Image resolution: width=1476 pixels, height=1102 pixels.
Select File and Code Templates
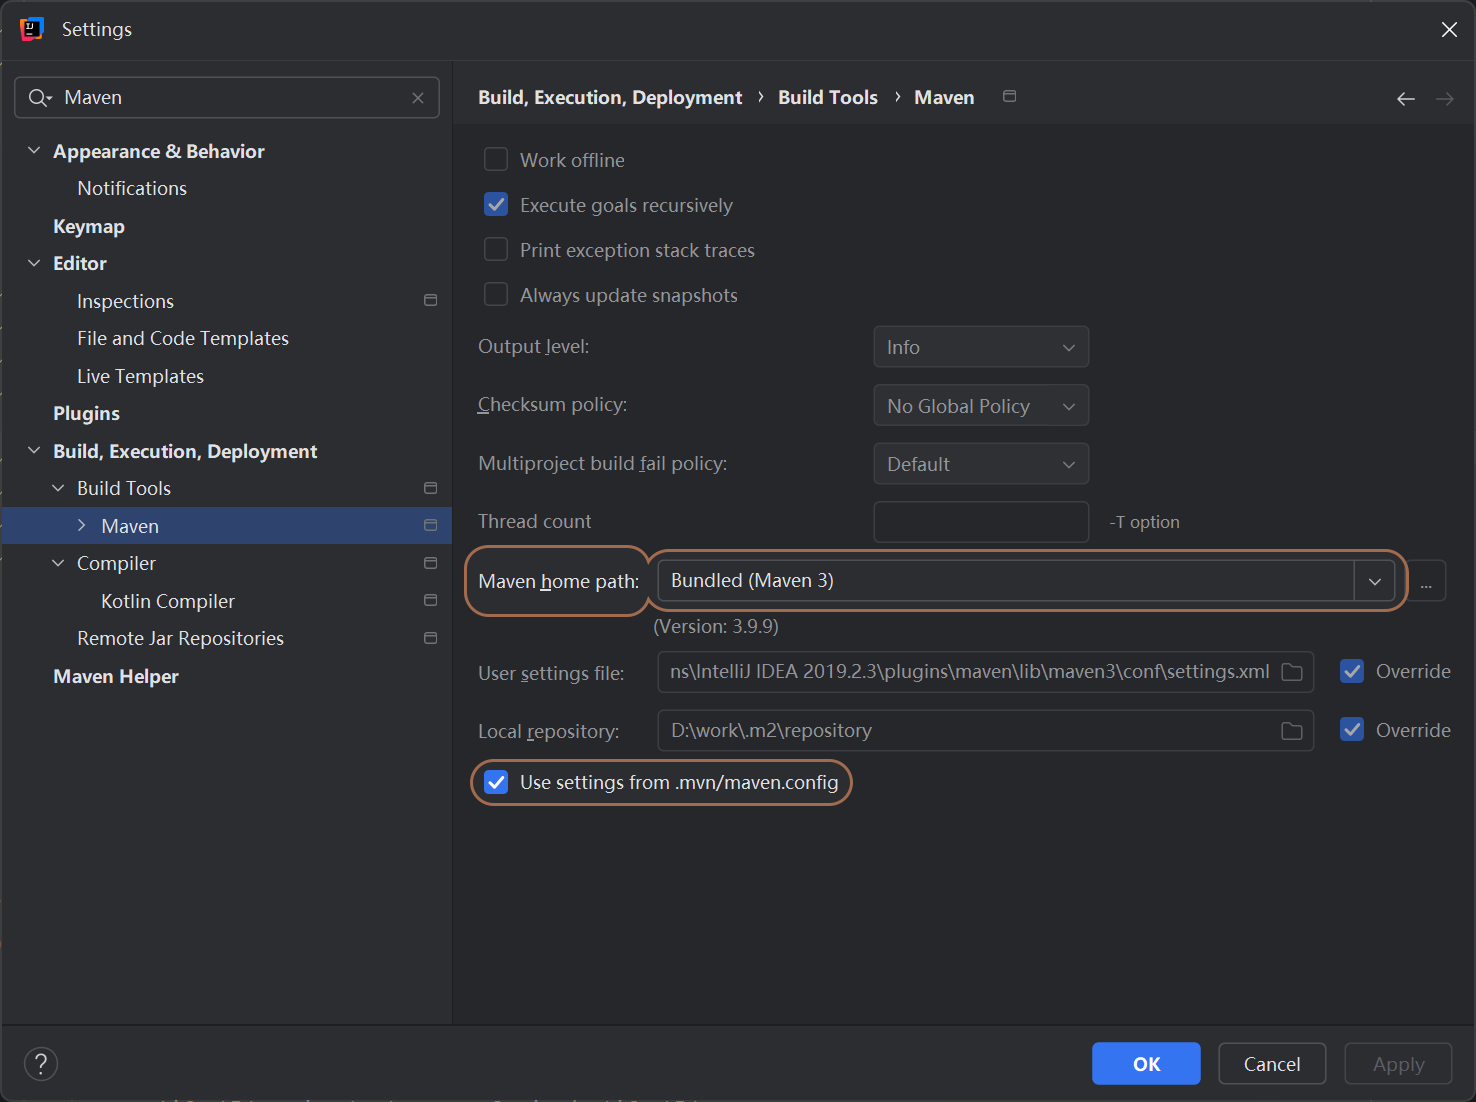[x=183, y=338]
